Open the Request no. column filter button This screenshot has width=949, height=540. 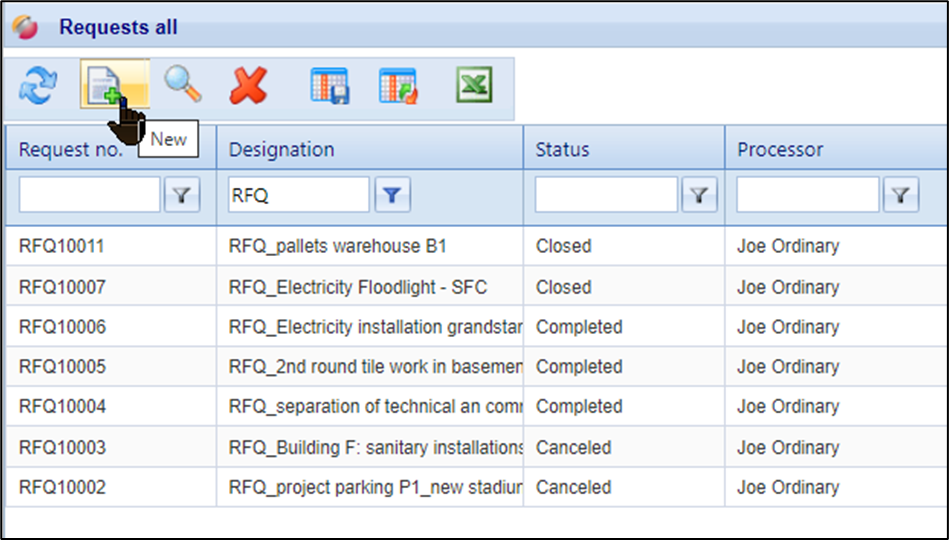tap(180, 196)
